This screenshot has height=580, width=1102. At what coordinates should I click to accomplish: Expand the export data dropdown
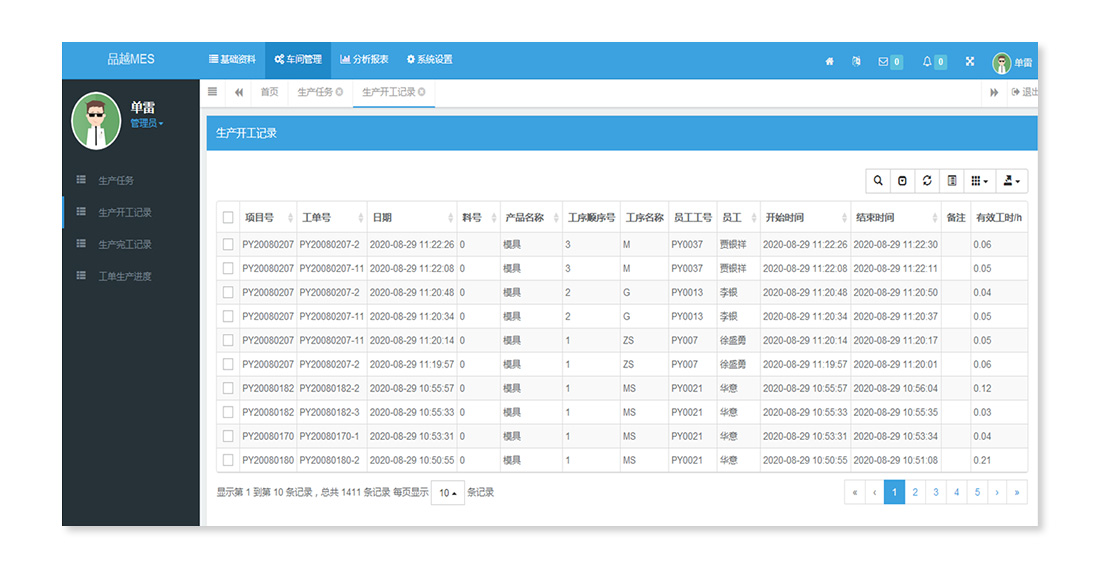point(1013,181)
